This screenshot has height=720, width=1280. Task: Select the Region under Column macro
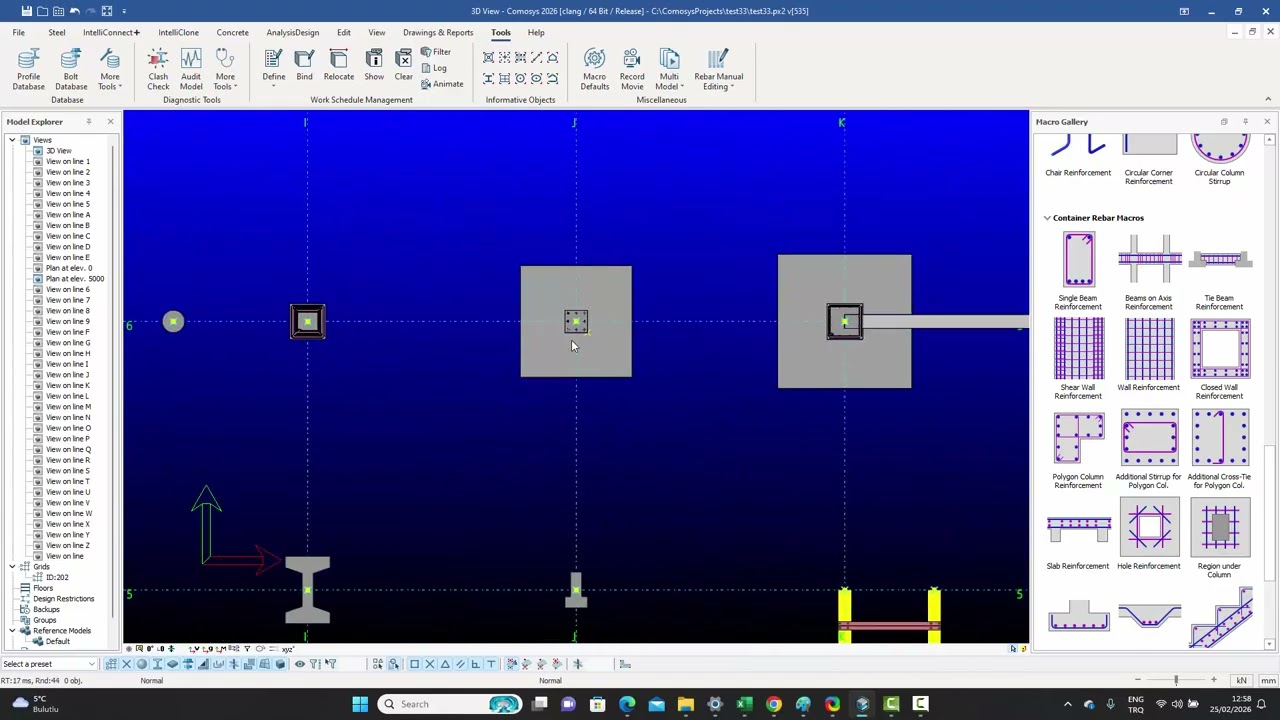(1219, 538)
